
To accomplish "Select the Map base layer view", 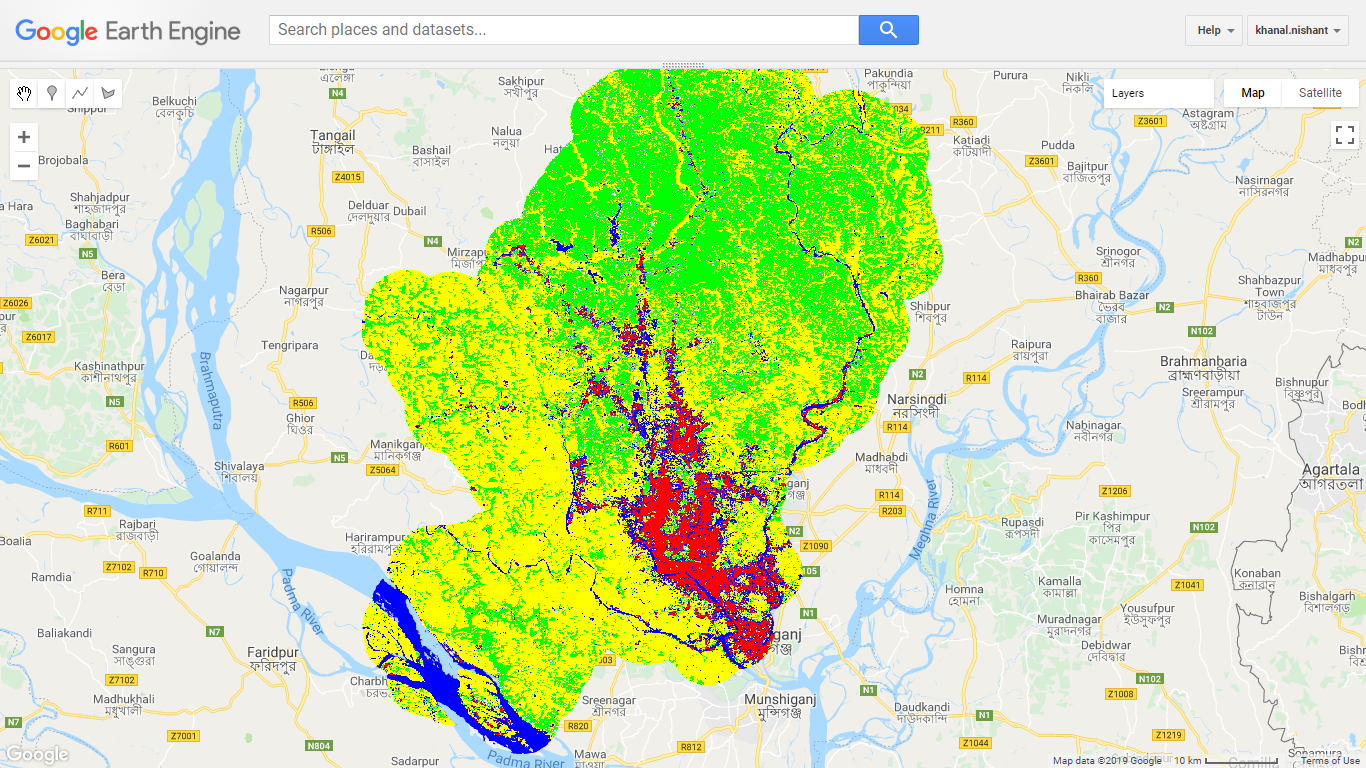I will (1252, 93).
